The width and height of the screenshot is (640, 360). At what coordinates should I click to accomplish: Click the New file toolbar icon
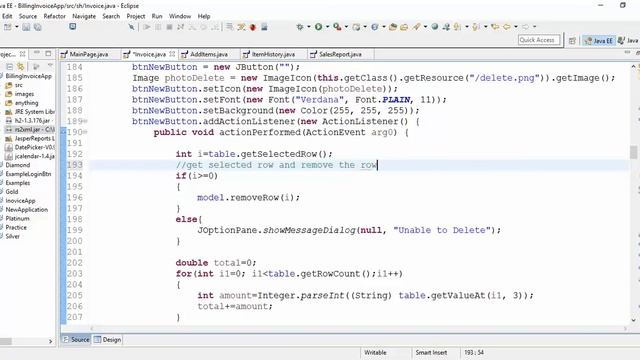click(7, 27)
